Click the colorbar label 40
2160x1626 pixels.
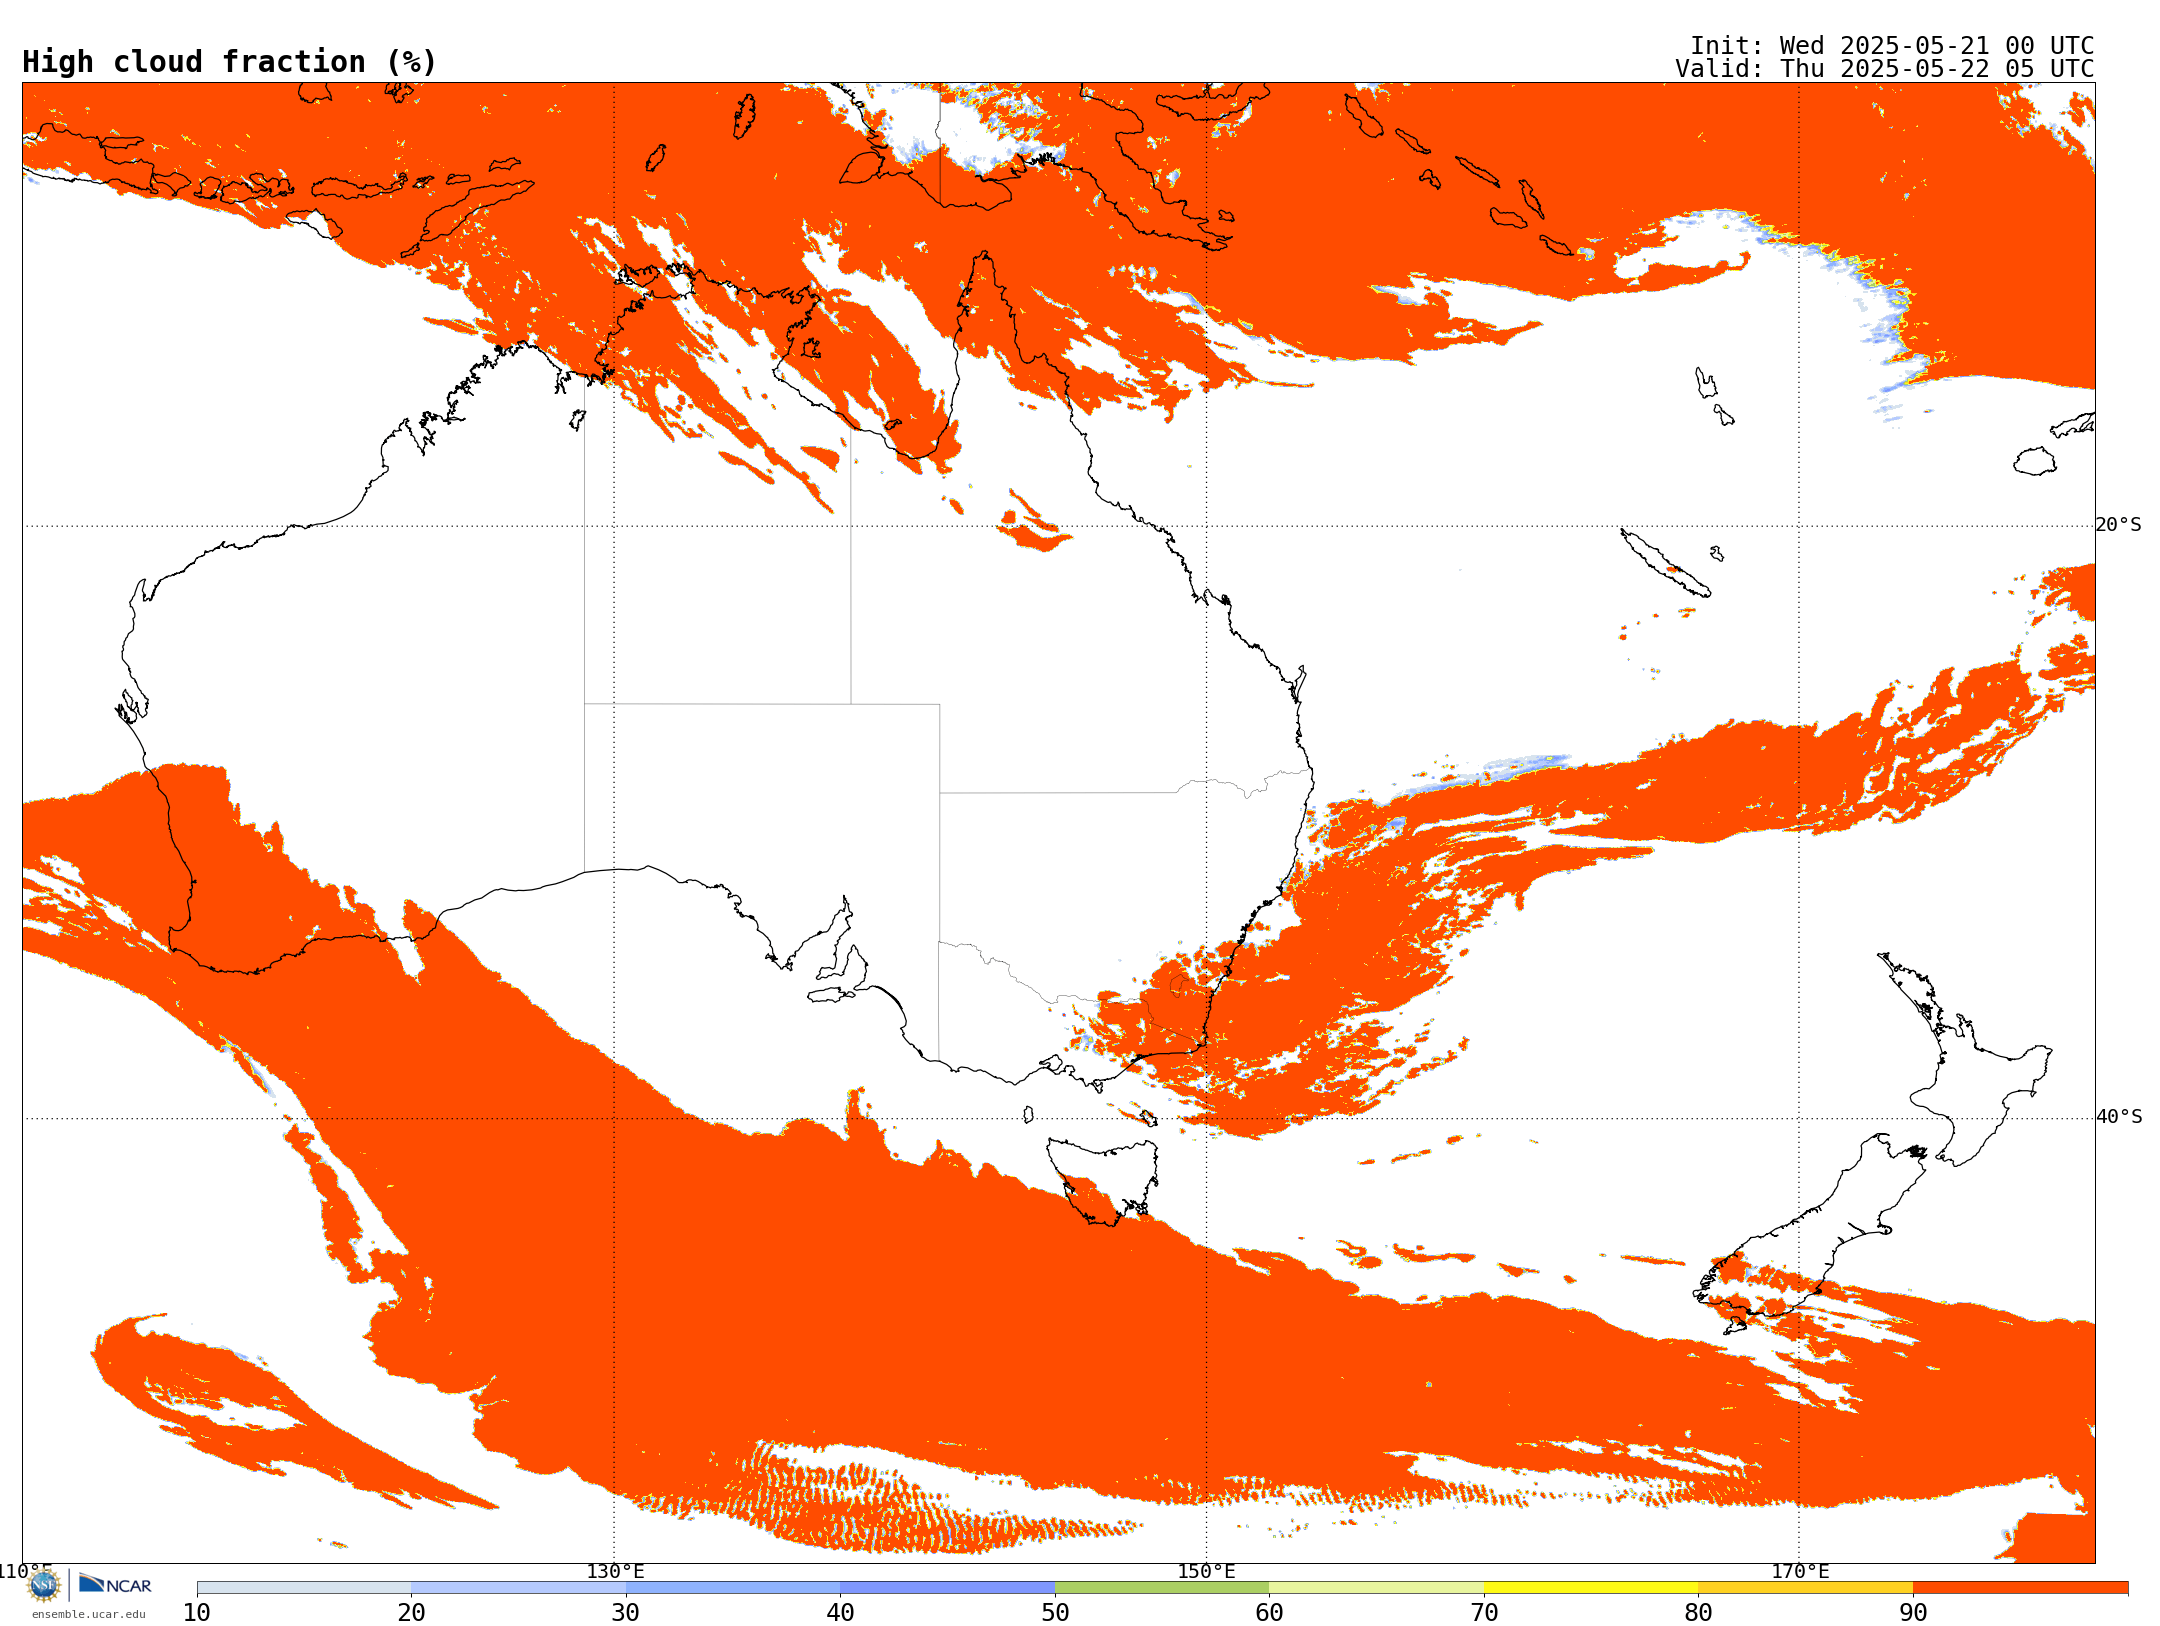pyautogui.click(x=840, y=1613)
